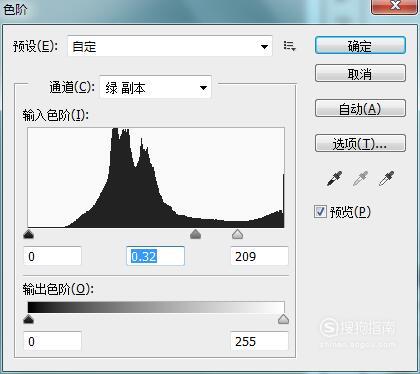Click the output white level slider
Image resolution: width=420 pixels, height=374 pixels.
click(283, 319)
